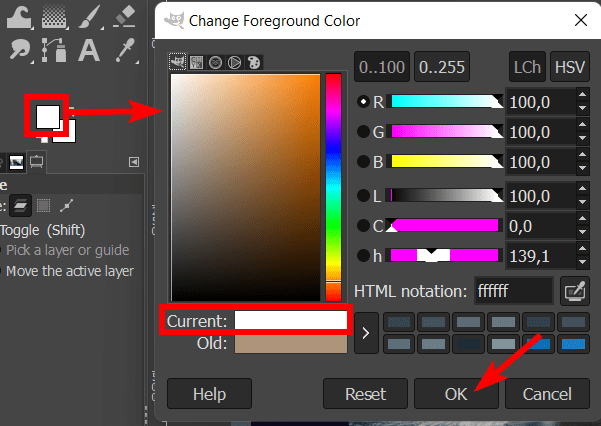Viewport: 601px width, 426px height.
Task: Click the OK button
Action: (456, 393)
